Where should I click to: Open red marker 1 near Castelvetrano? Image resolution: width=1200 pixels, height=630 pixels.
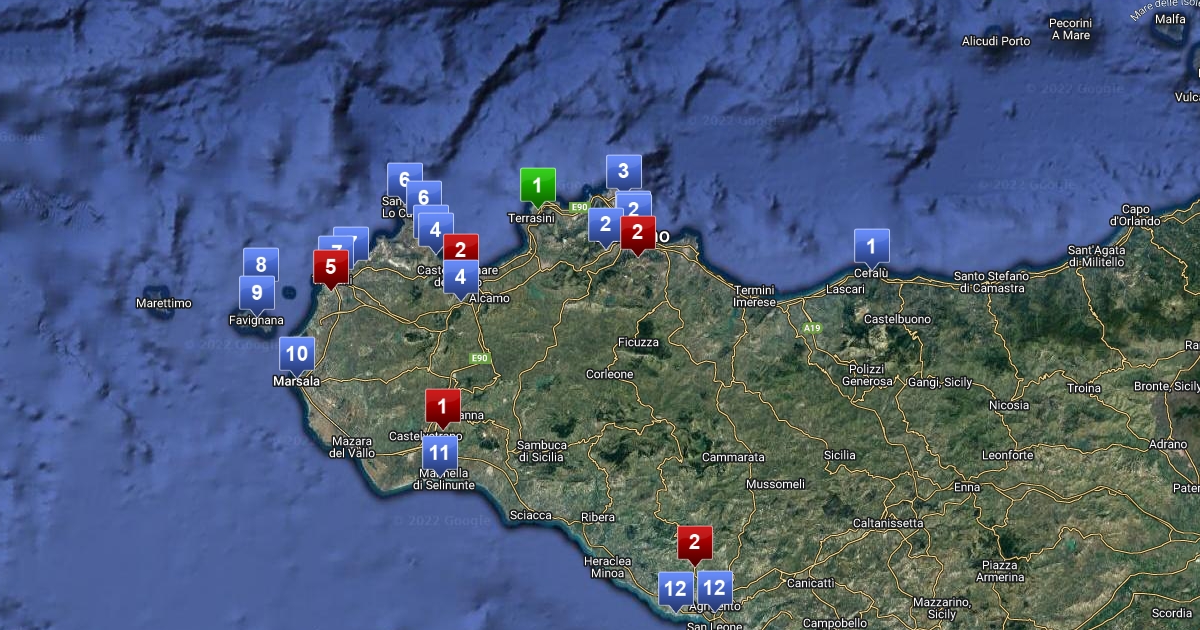pos(442,406)
